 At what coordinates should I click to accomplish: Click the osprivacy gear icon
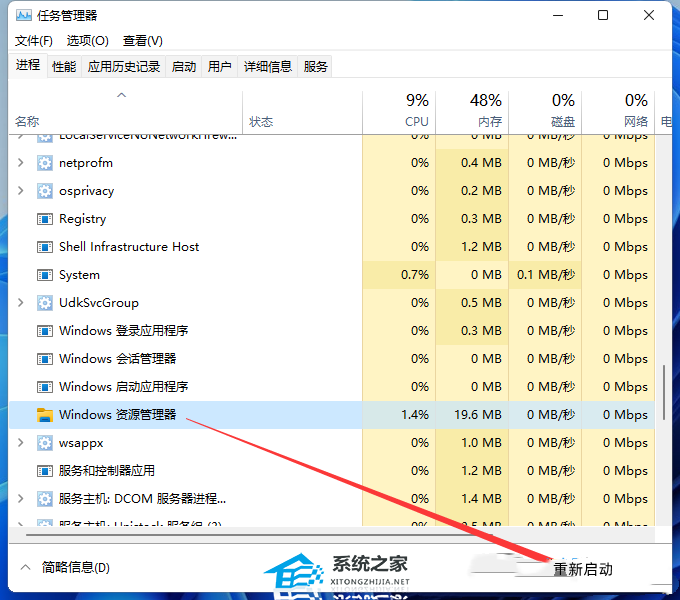click(45, 191)
